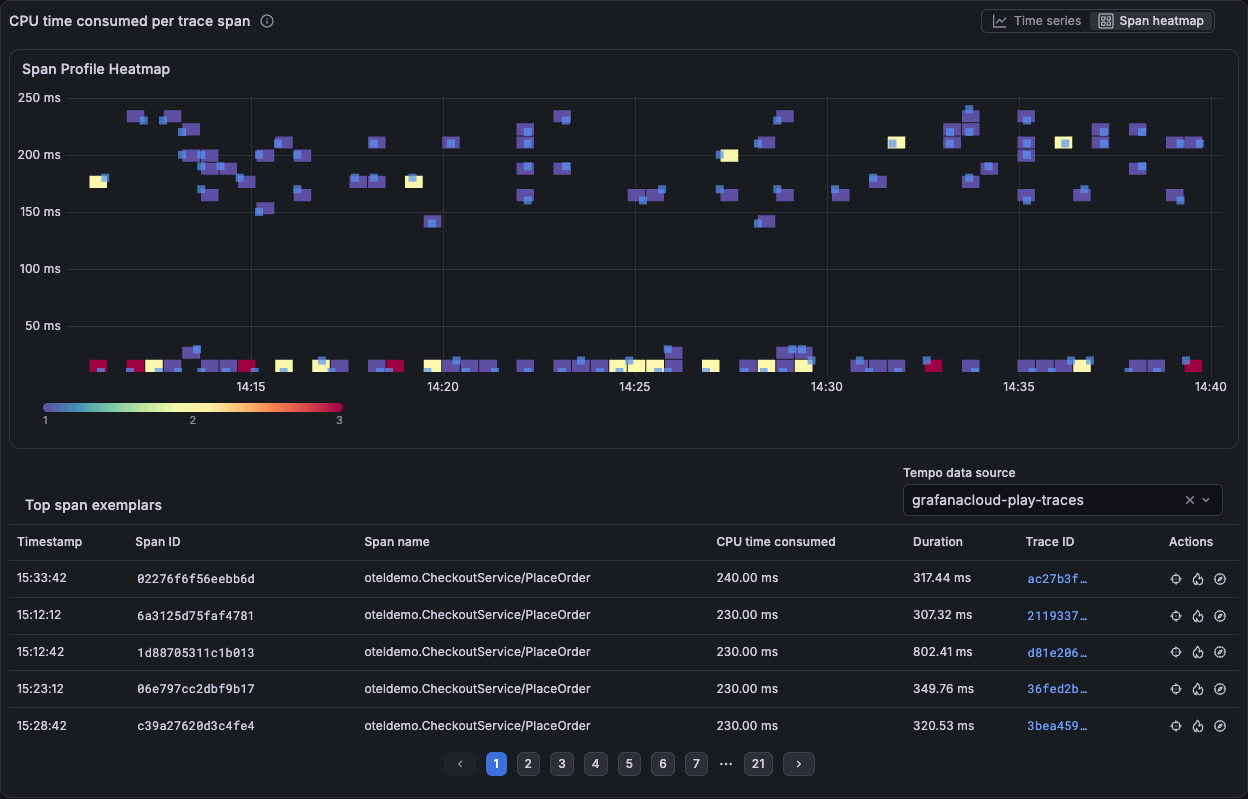This screenshot has width=1248, height=799.
Task: Select span ID 02276f6f56eebb6d
Action: pos(196,579)
